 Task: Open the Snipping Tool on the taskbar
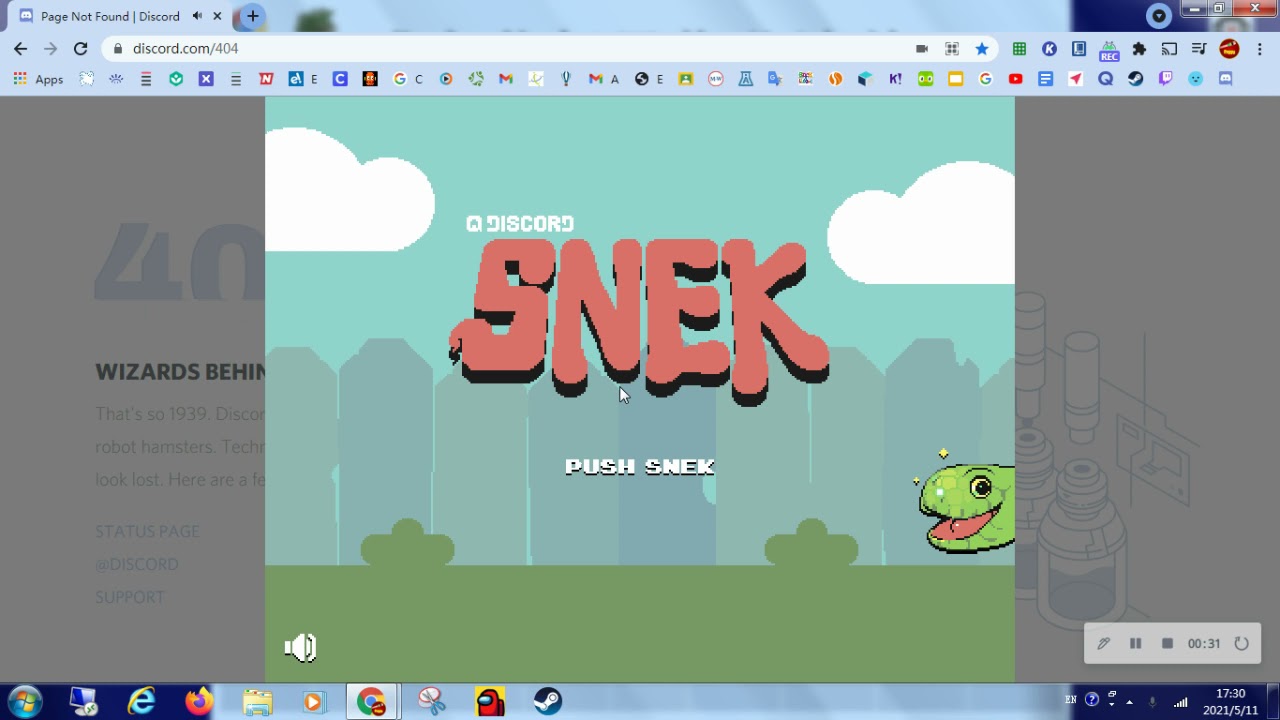click(432, 702)
